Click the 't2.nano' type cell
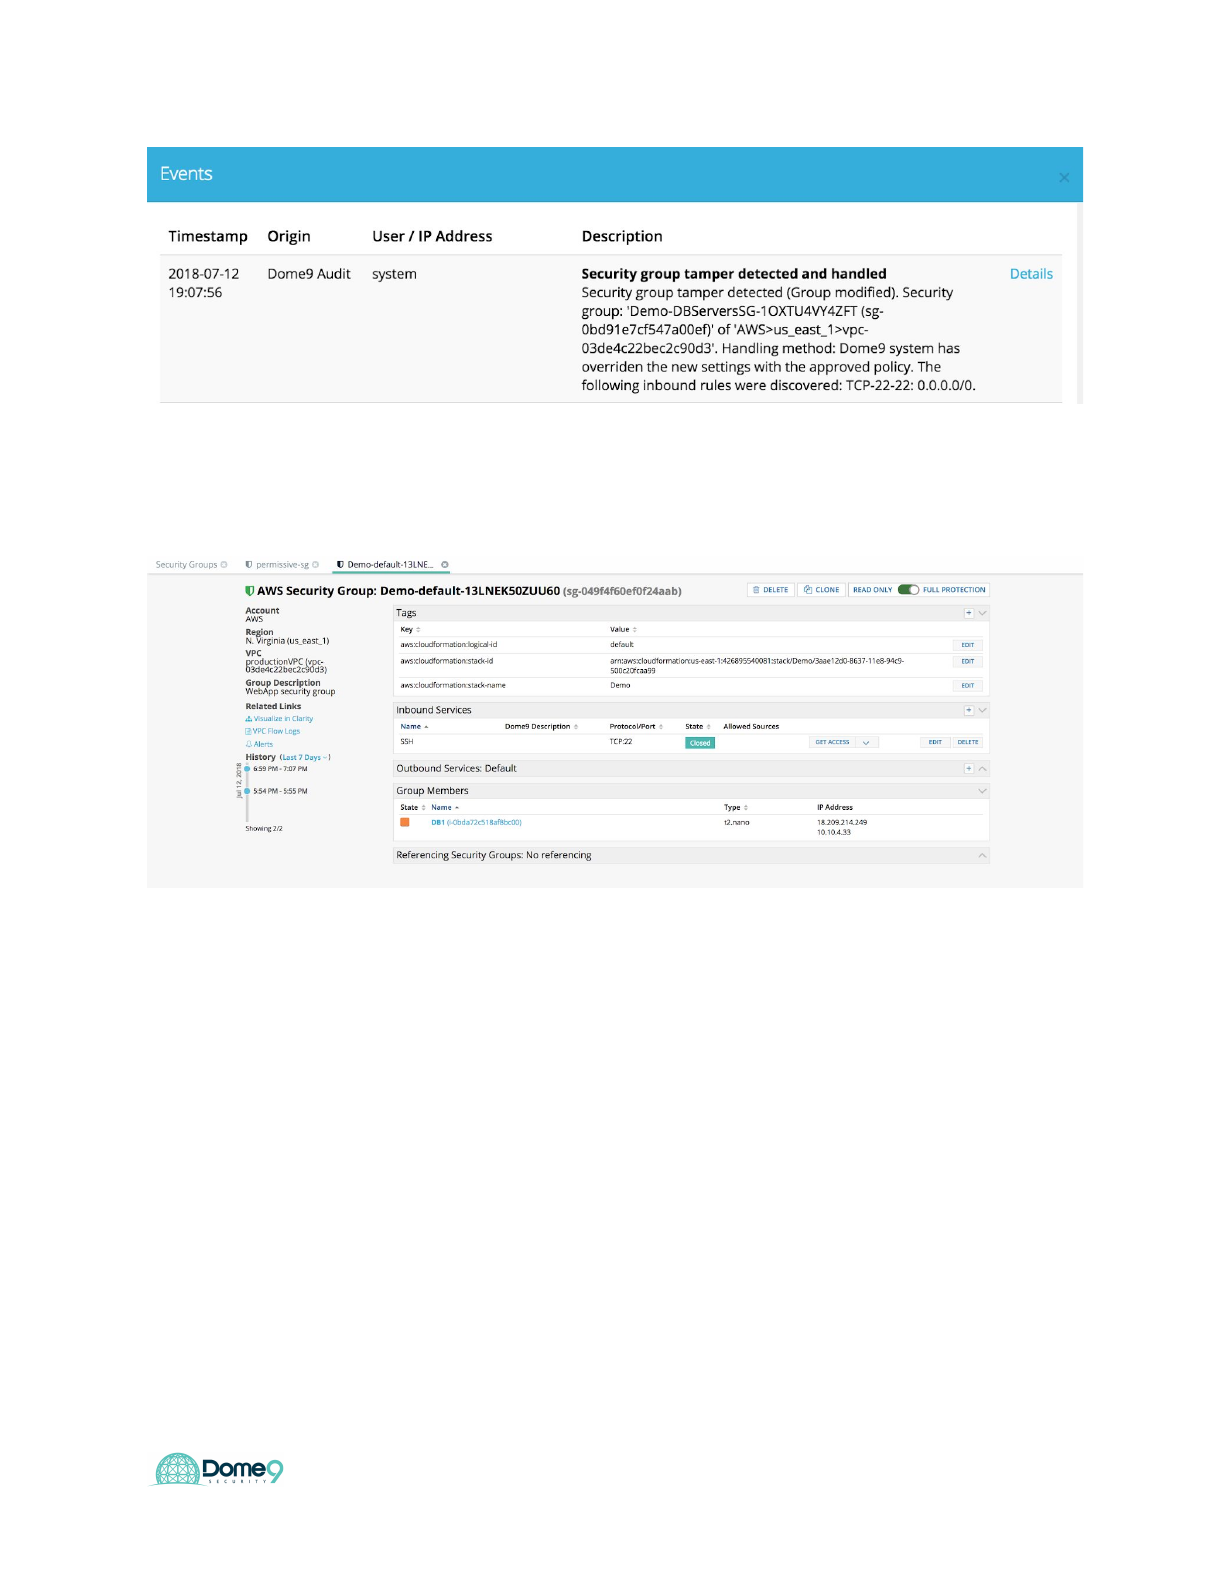This screenshot has height=1584, width=1224. tap(737, 823)
